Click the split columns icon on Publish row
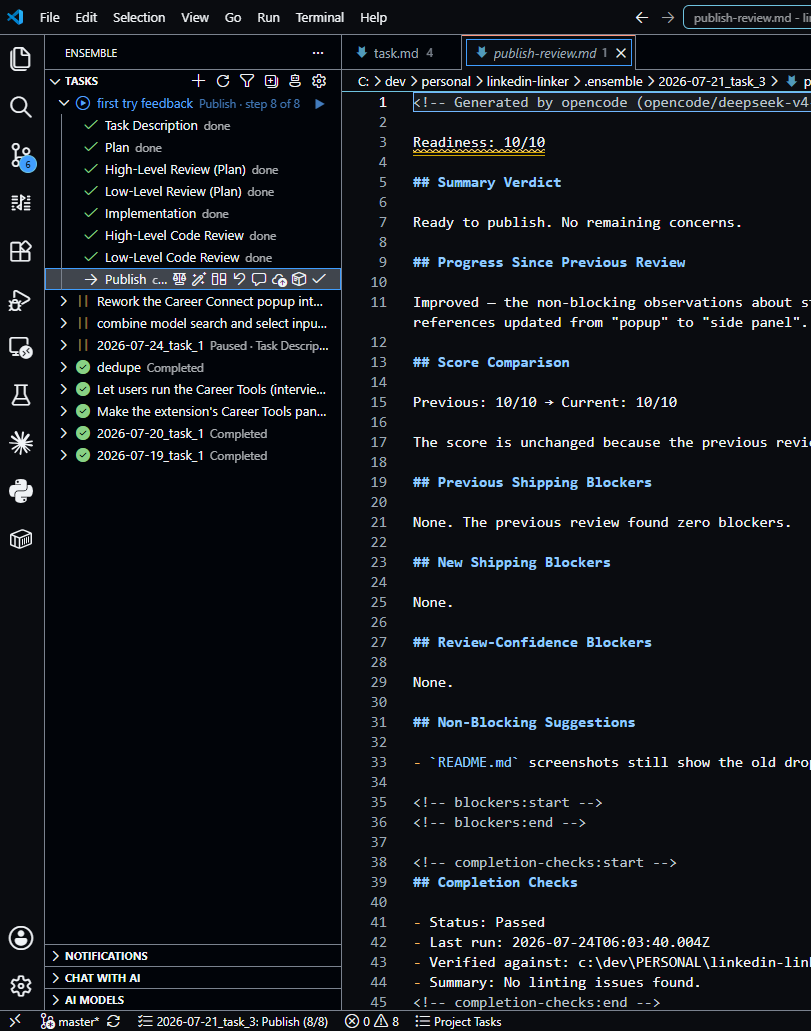Image resolution: width=811 pixels, height=1031 pixels. [219, 279]
